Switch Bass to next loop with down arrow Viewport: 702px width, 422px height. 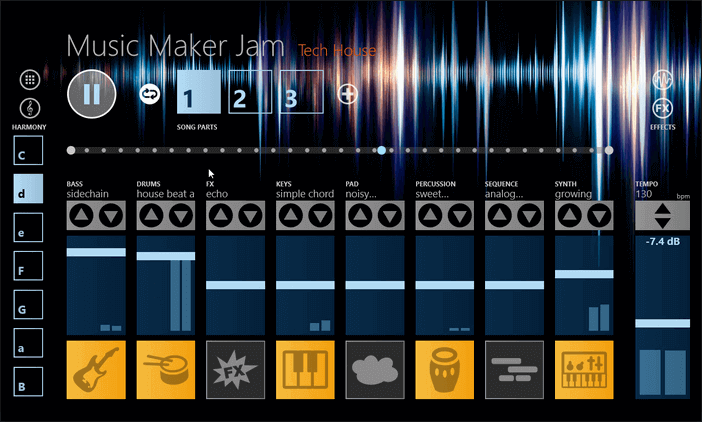pyautogui.click(x=111, y=216)
